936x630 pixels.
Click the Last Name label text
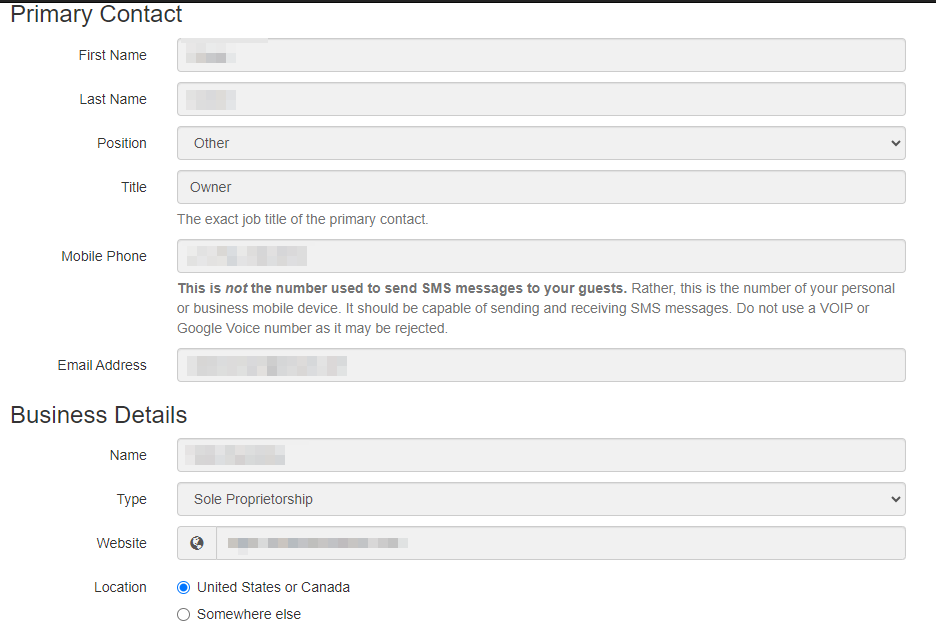(113, 99)
